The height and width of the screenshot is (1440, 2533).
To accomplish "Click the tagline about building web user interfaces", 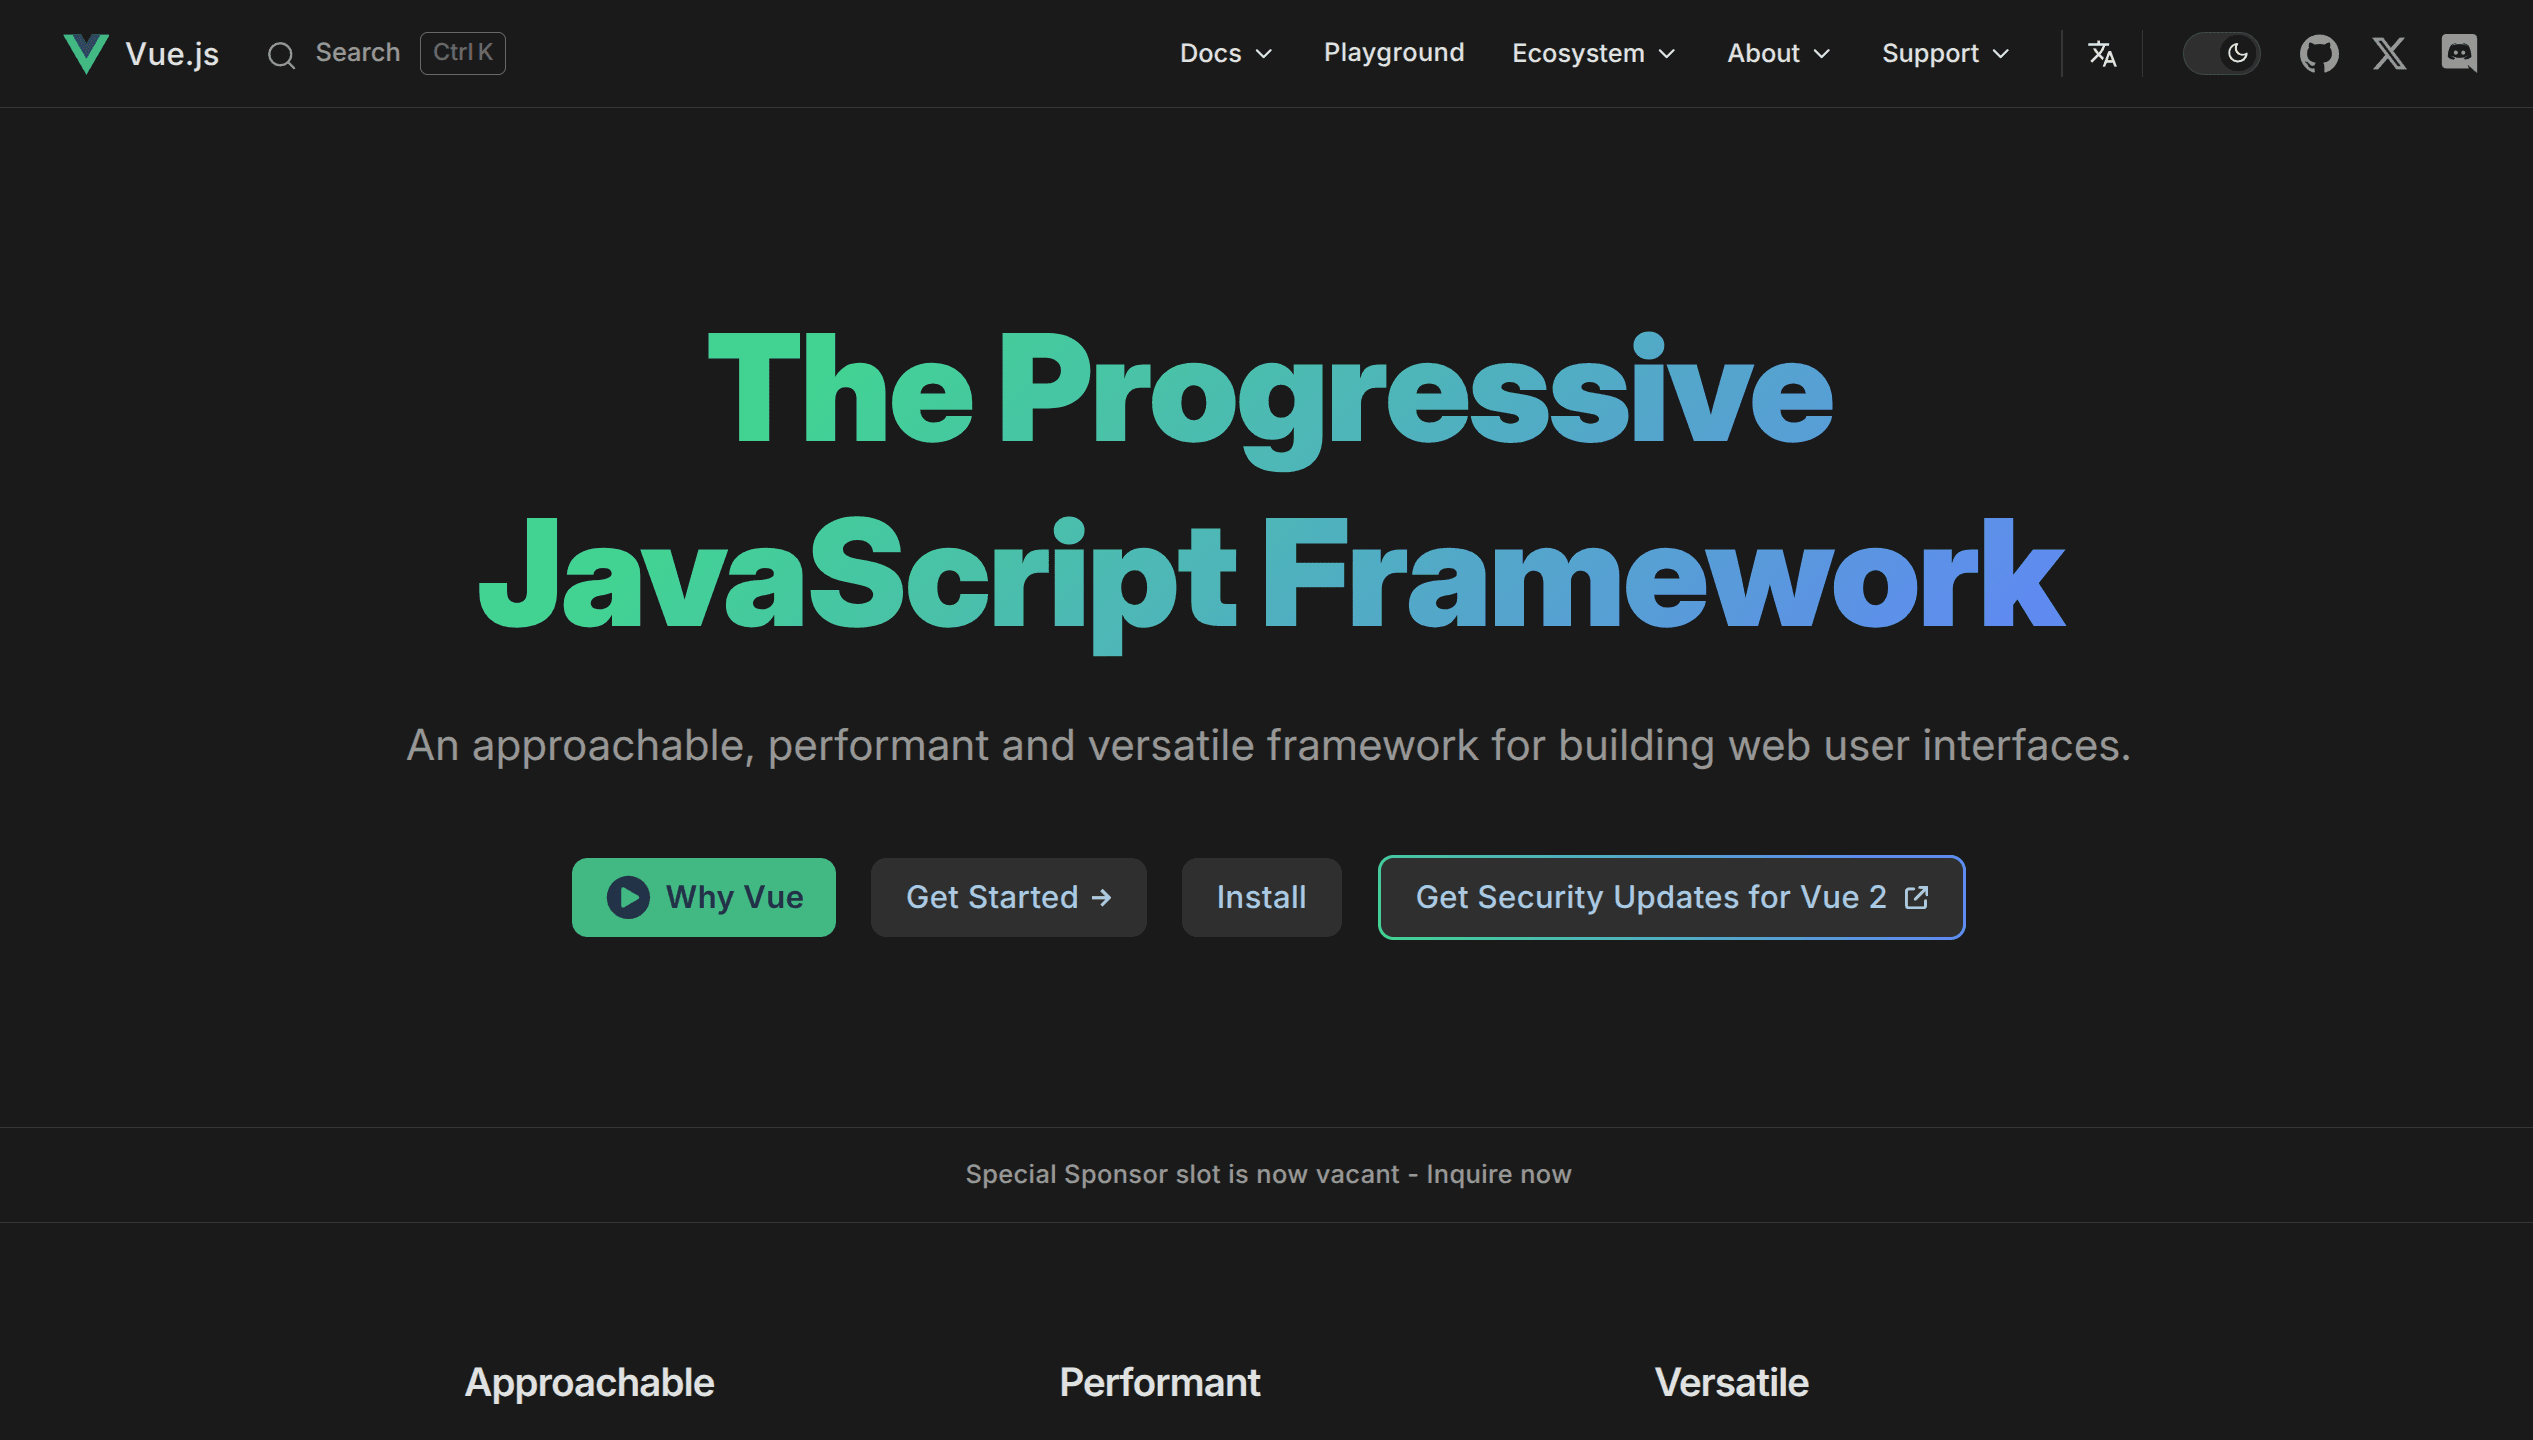I will 1268,746.
